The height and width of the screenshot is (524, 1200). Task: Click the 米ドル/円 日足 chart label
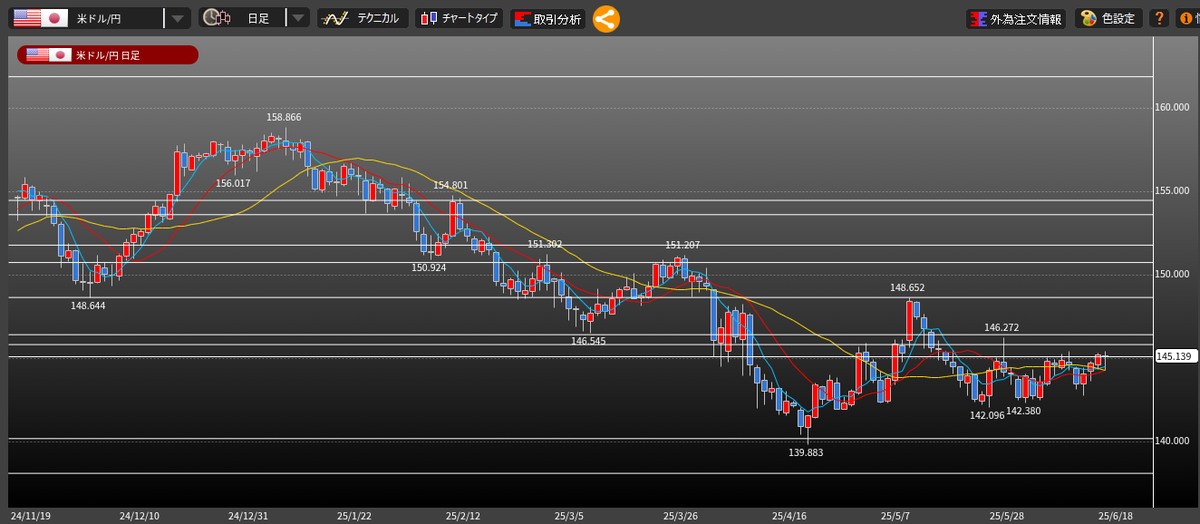click(x=107, y=55)
